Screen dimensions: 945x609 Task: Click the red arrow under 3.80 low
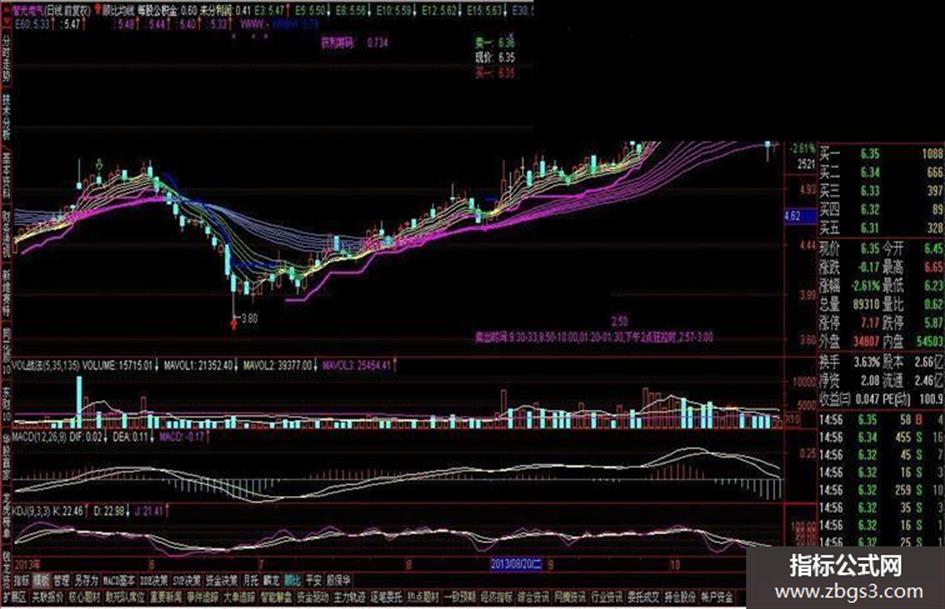(234, 325)
